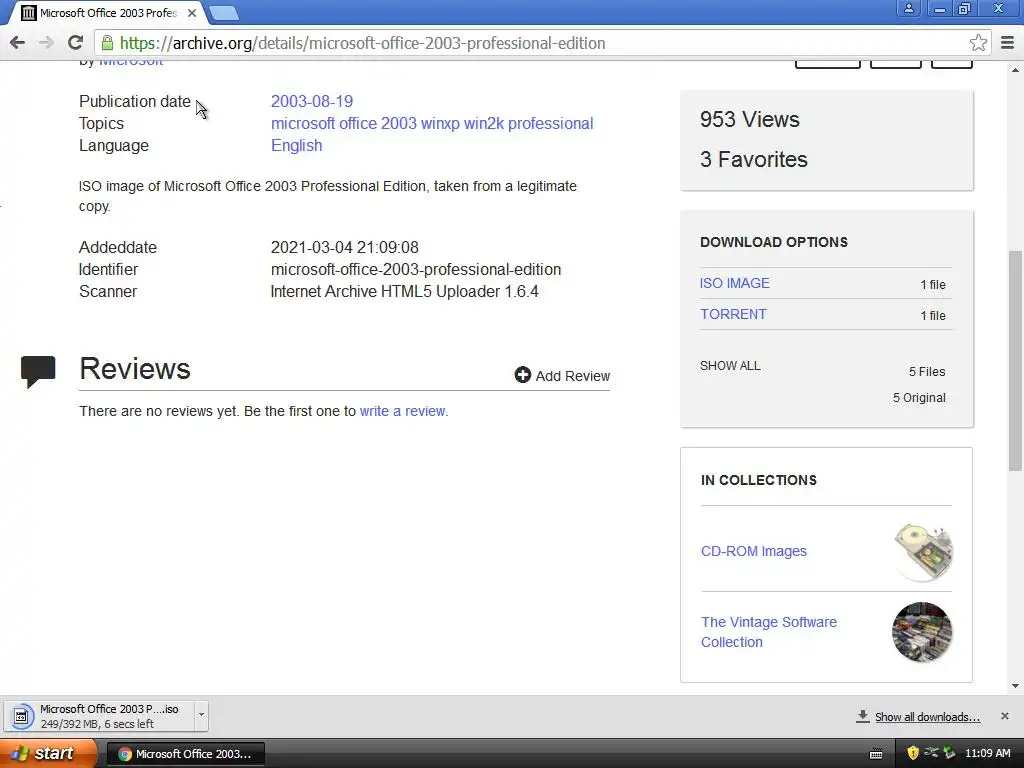Open the microsoft office 2003 winxp win2k professional topics link
This screenshot has width=1024, height=768.
432,123
